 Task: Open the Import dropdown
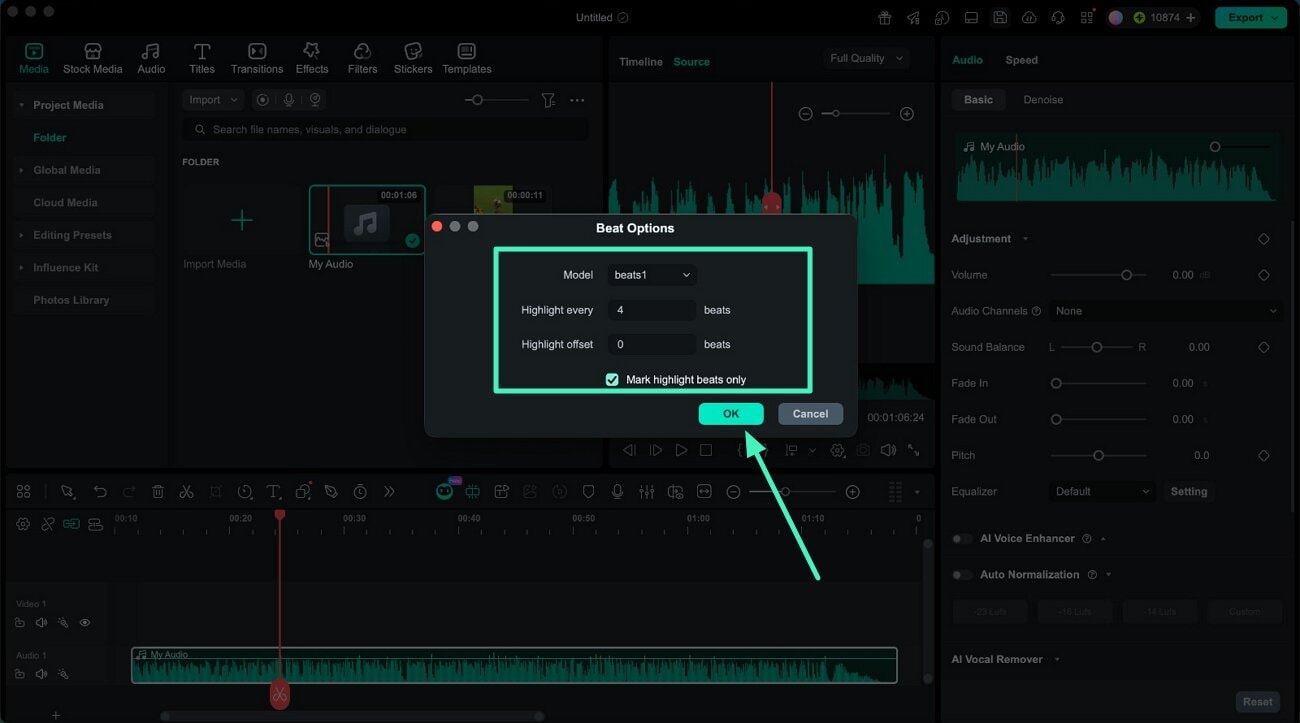[x=213, y=100]
